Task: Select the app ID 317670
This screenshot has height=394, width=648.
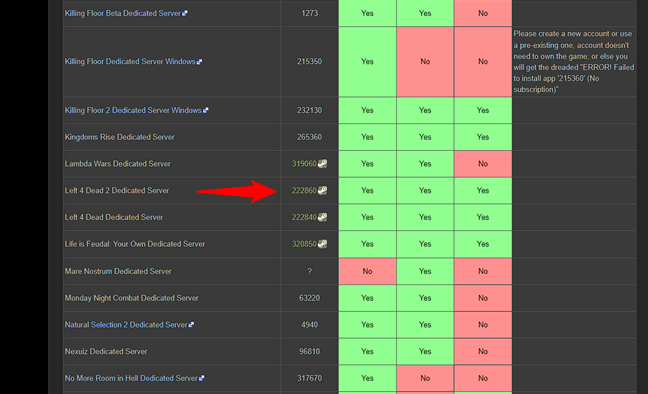Action: [x=310, y=378]
